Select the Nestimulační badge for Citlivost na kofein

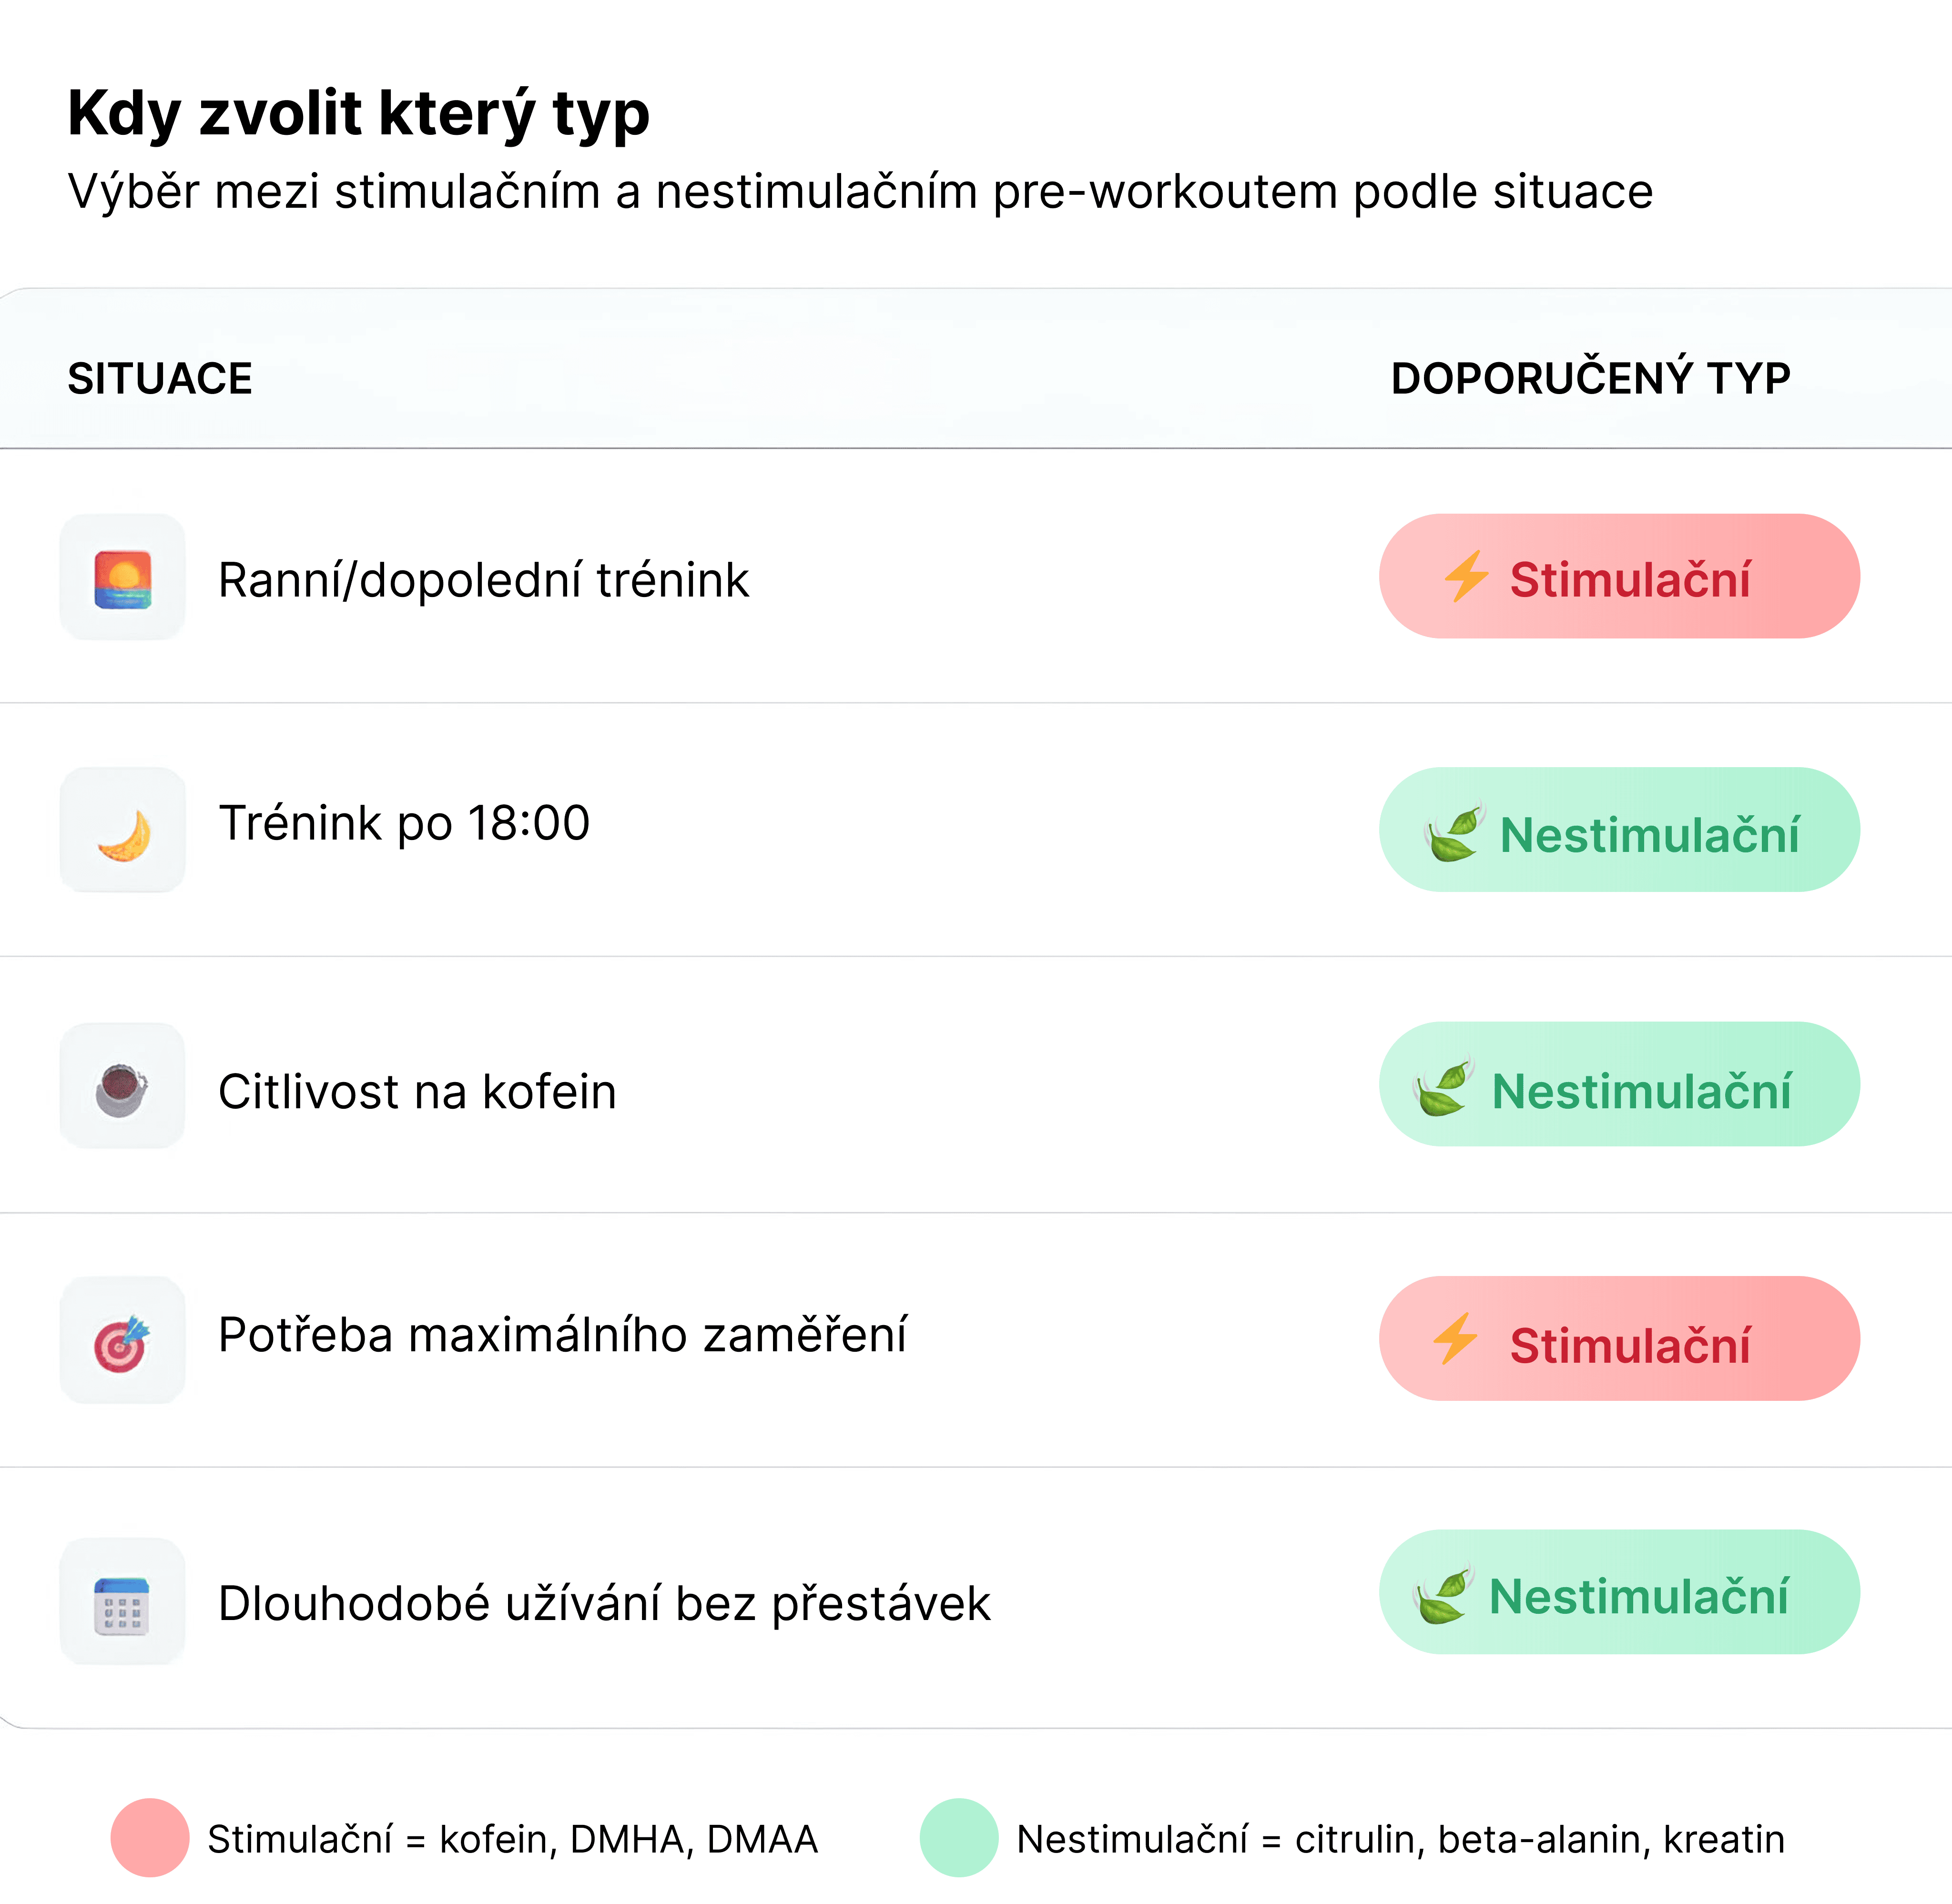[x=1619, y=1085]
